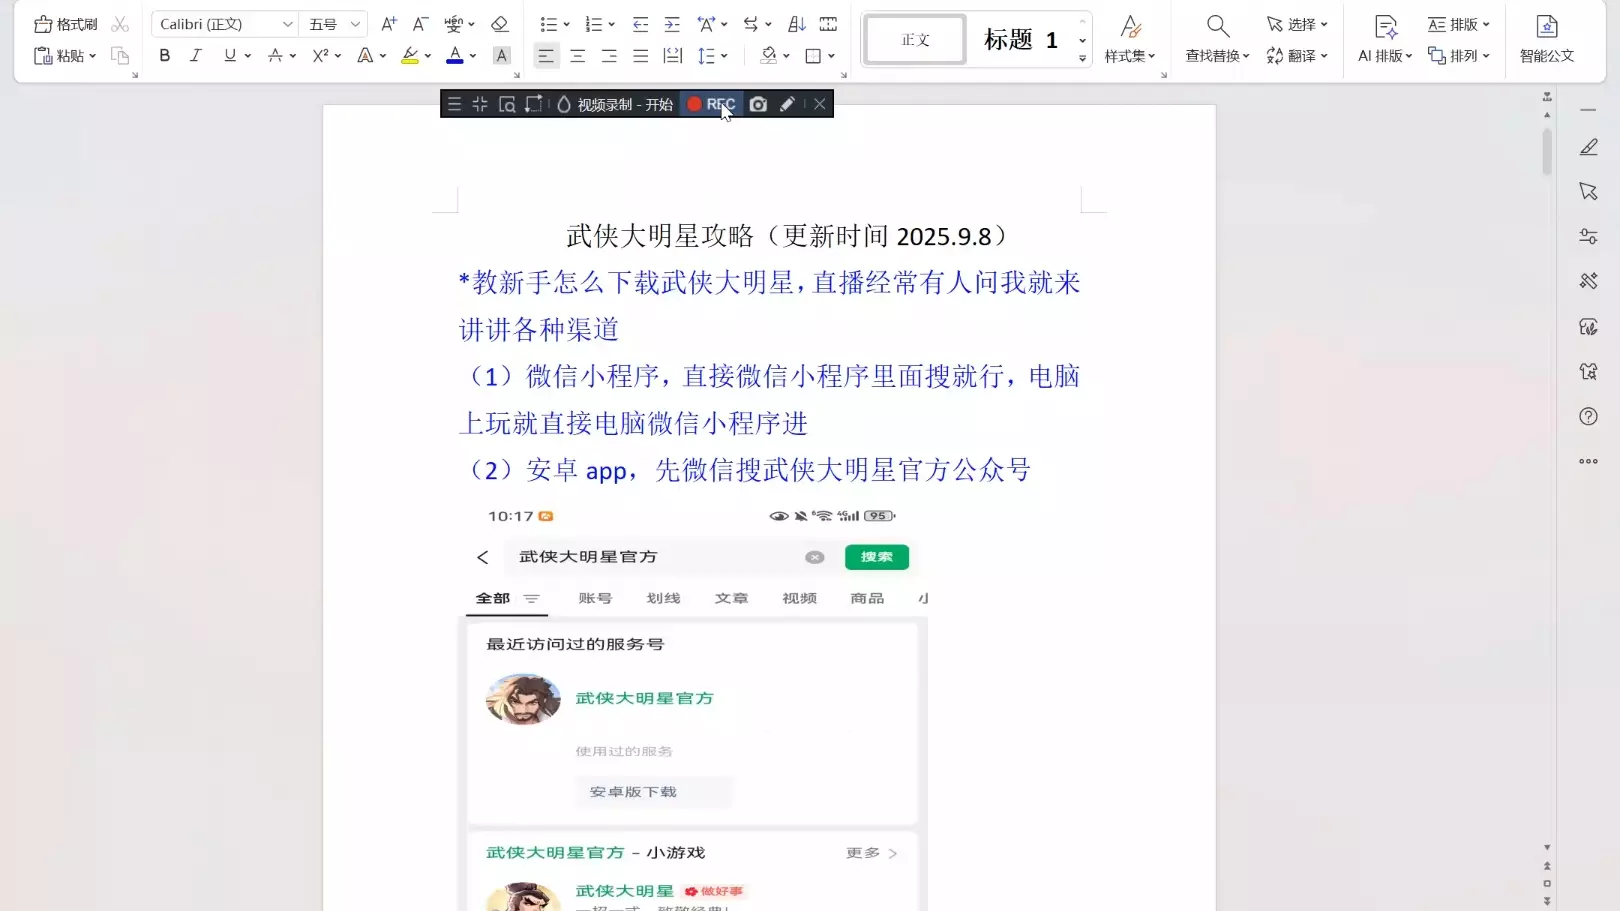Open the 样式集 style set menu
This screenshot has height=911, width=1620.
click(x=1130, y=40)
